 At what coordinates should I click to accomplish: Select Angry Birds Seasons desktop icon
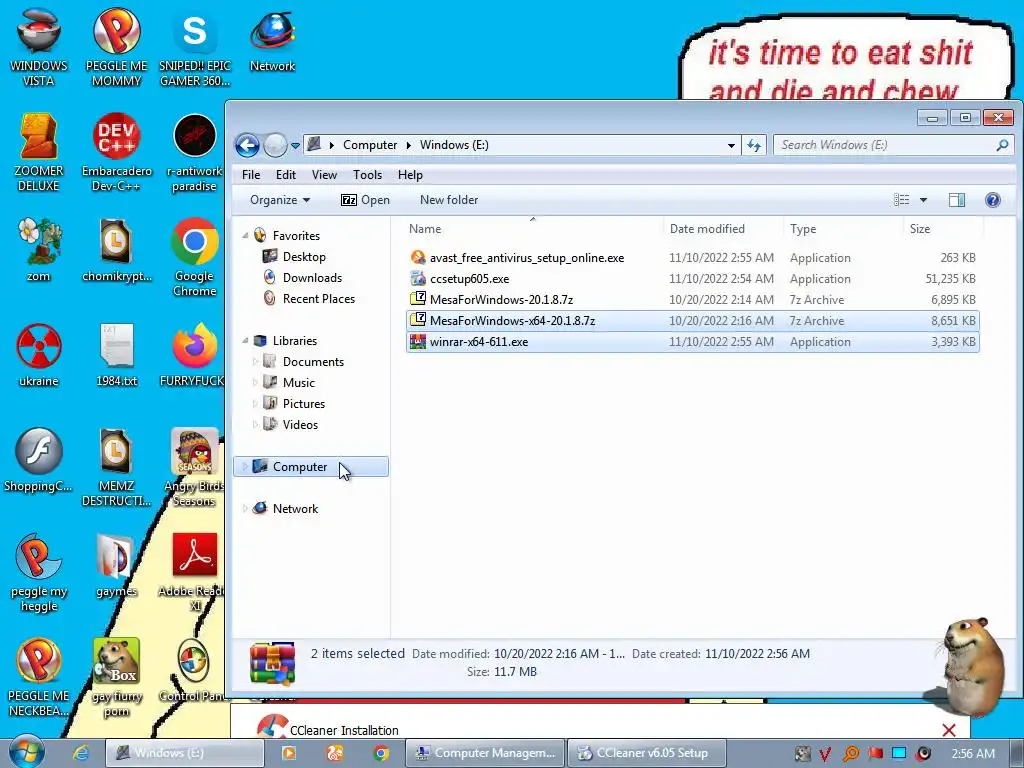(x=194, y=467)
